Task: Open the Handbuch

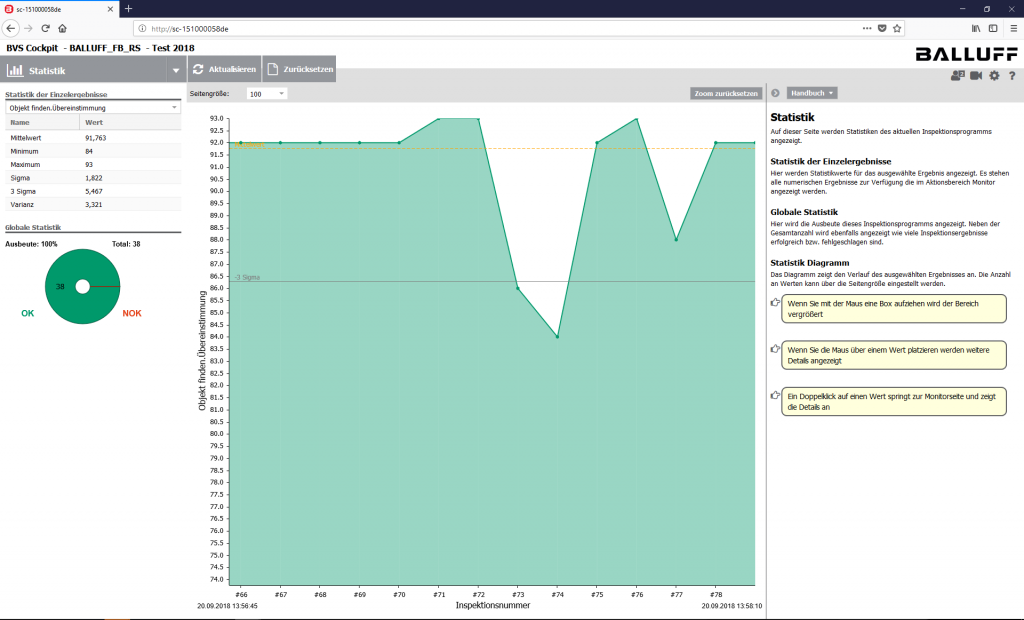Action: pos(810,91)
